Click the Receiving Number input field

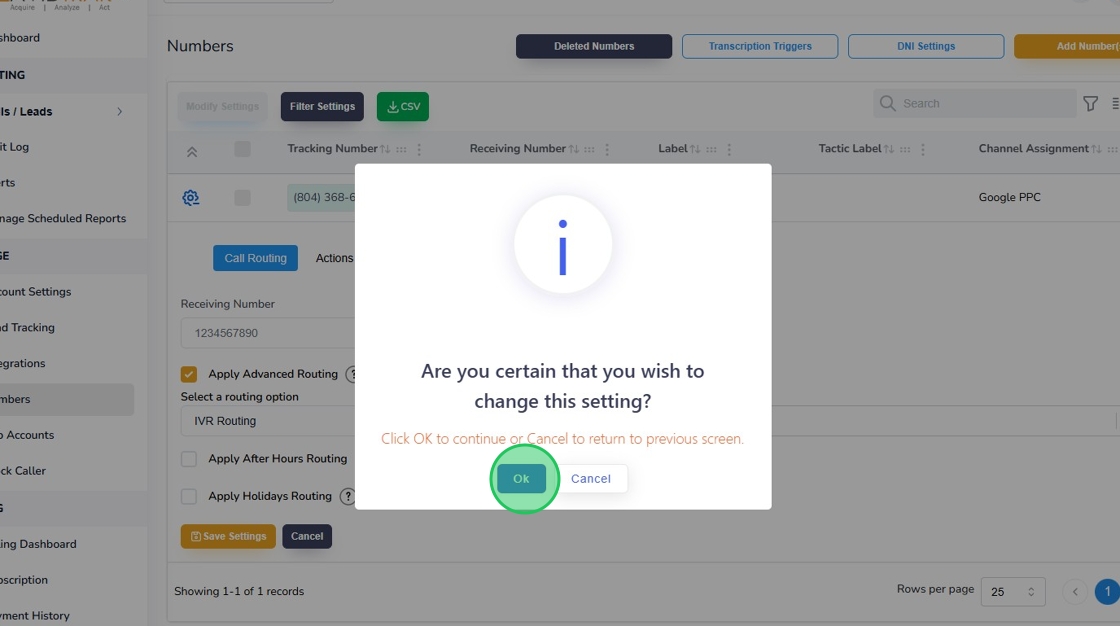(266, 333)
